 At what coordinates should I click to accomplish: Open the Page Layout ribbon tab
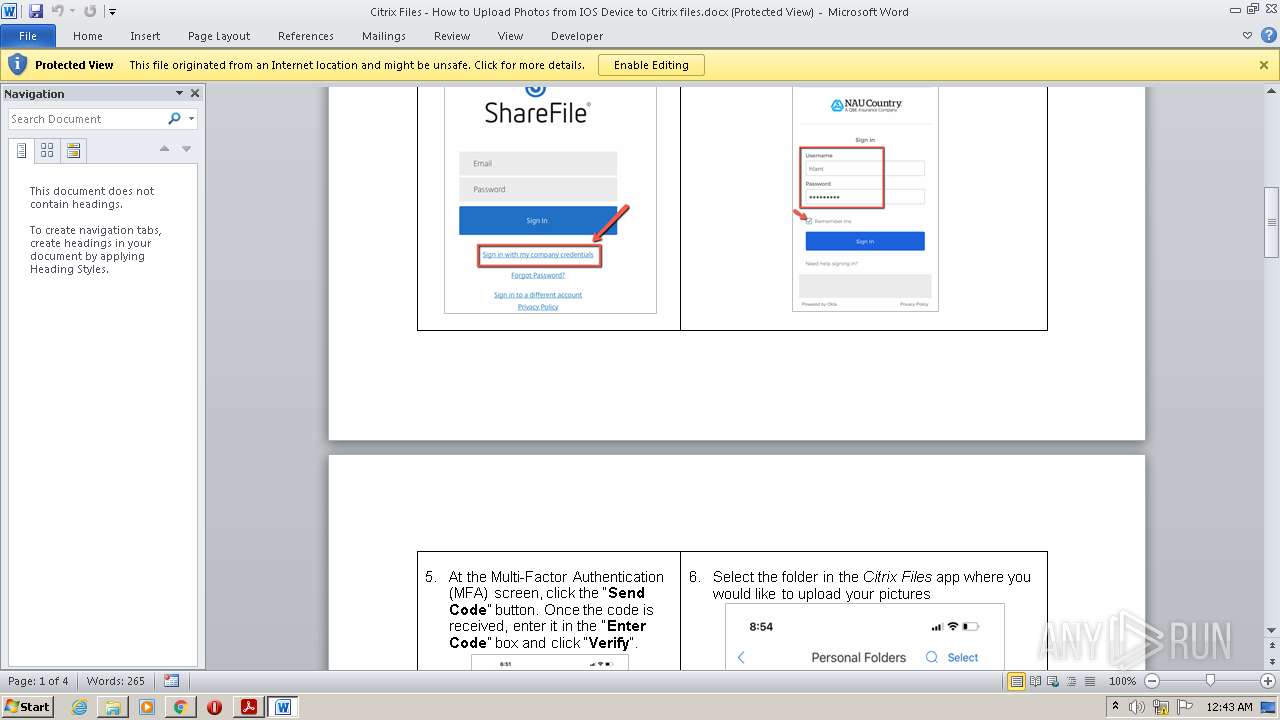tap(219, 36)
